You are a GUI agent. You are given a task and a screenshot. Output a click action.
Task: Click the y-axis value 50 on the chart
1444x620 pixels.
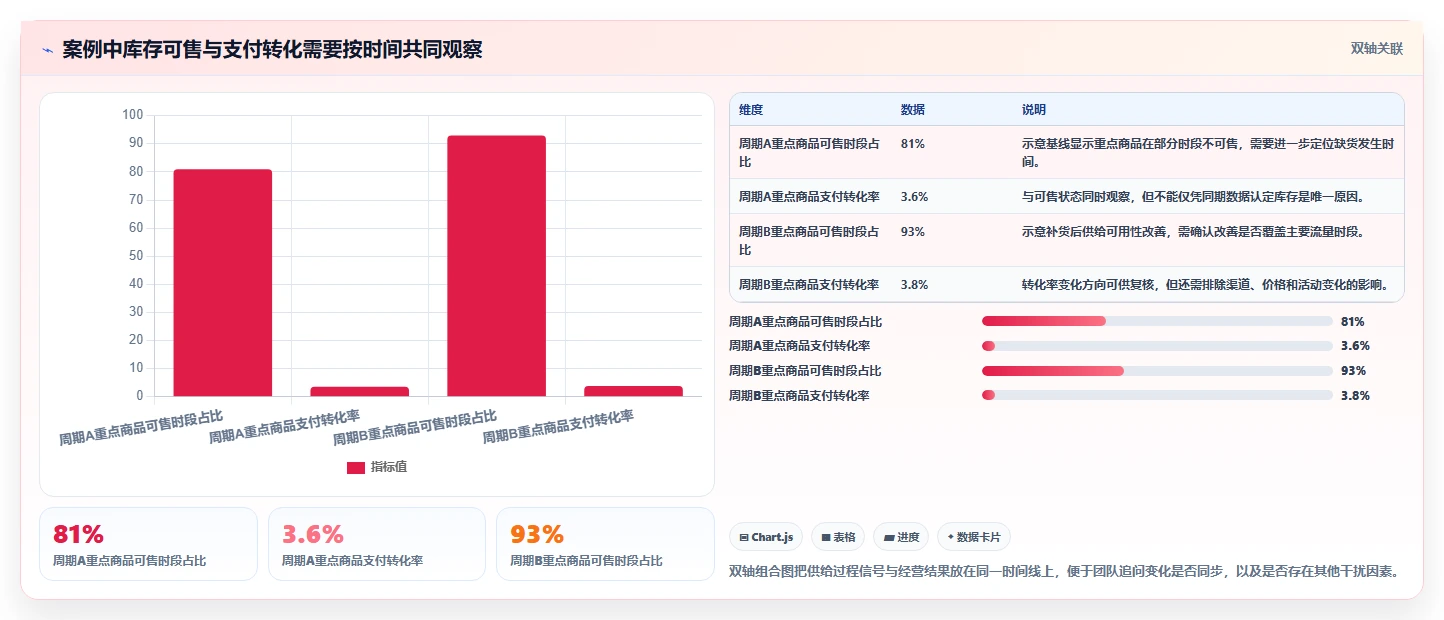pyautogui.click(x=136, y=256)
